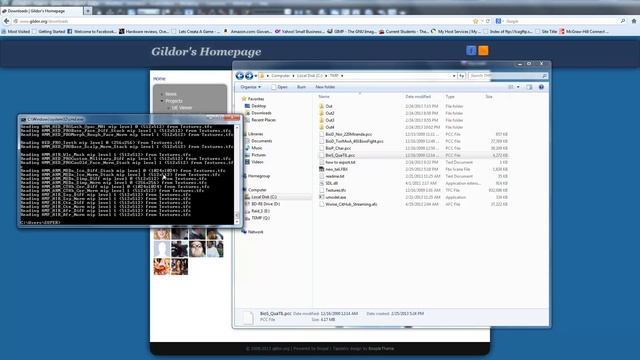Open Recent Places in sidebar
The image size is (640, 360).
pyautogui.click(x=263, y=120)
